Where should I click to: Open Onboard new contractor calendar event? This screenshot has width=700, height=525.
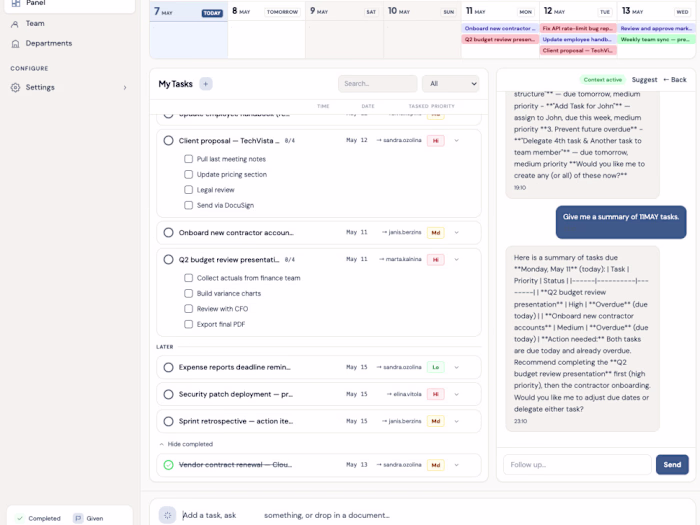coord(500,28)
